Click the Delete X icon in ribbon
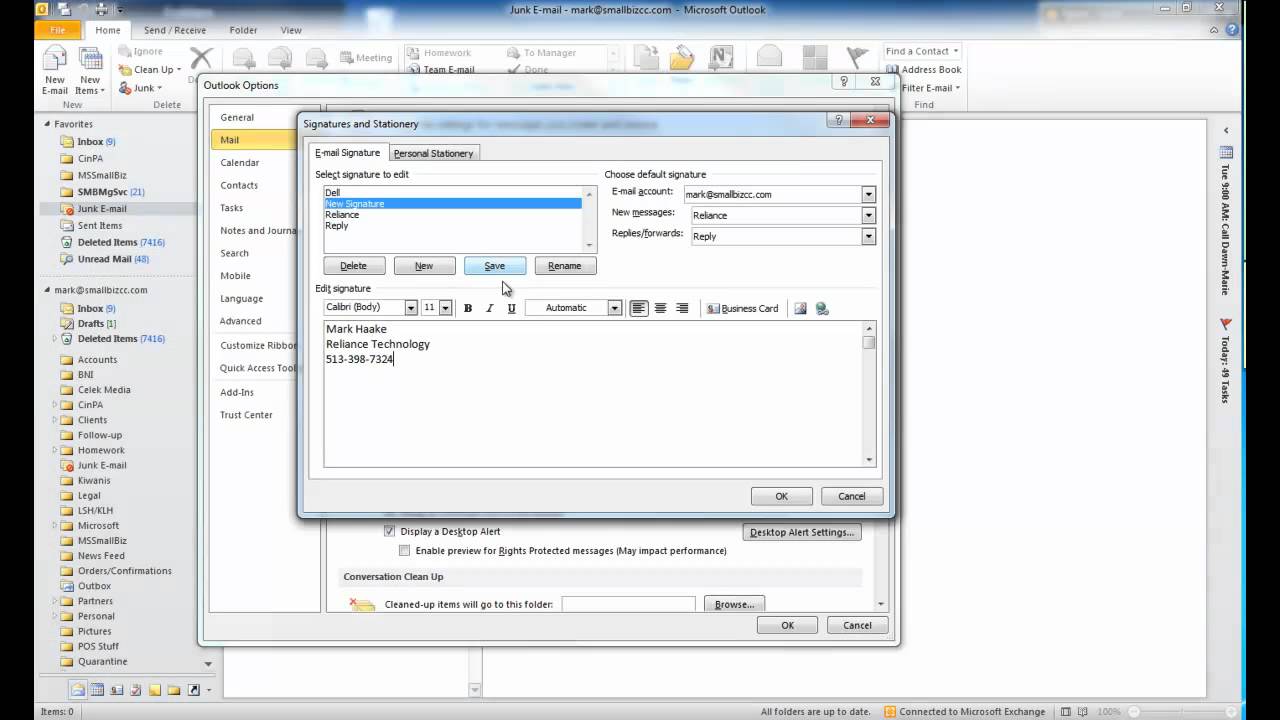The image size is (1280, 720). click(201, 59)
